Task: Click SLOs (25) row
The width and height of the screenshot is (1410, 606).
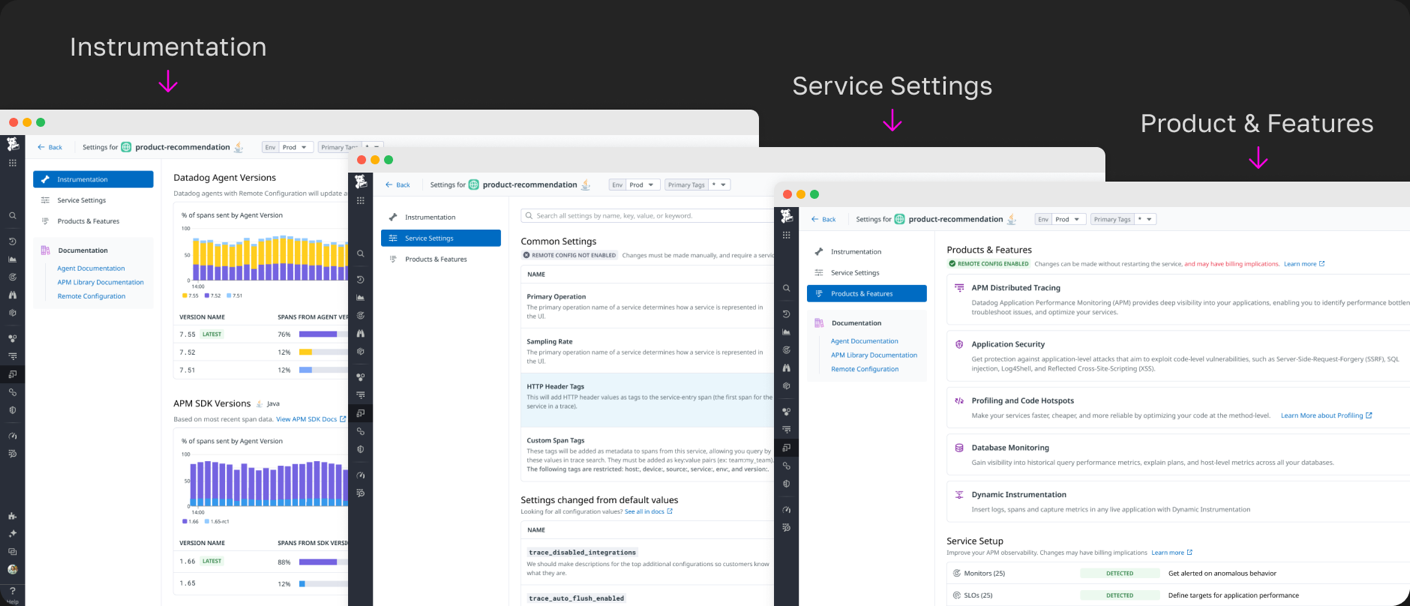Action: click(x=1178, y=595)
